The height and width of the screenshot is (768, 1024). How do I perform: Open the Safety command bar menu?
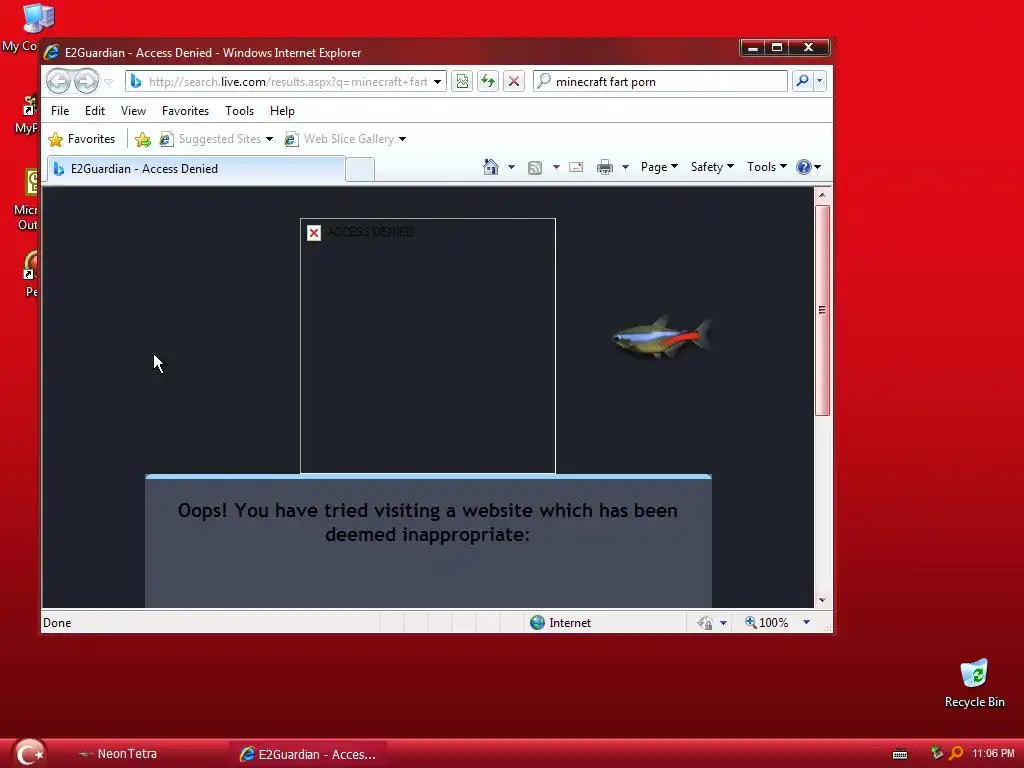click(x=712, y=167)
